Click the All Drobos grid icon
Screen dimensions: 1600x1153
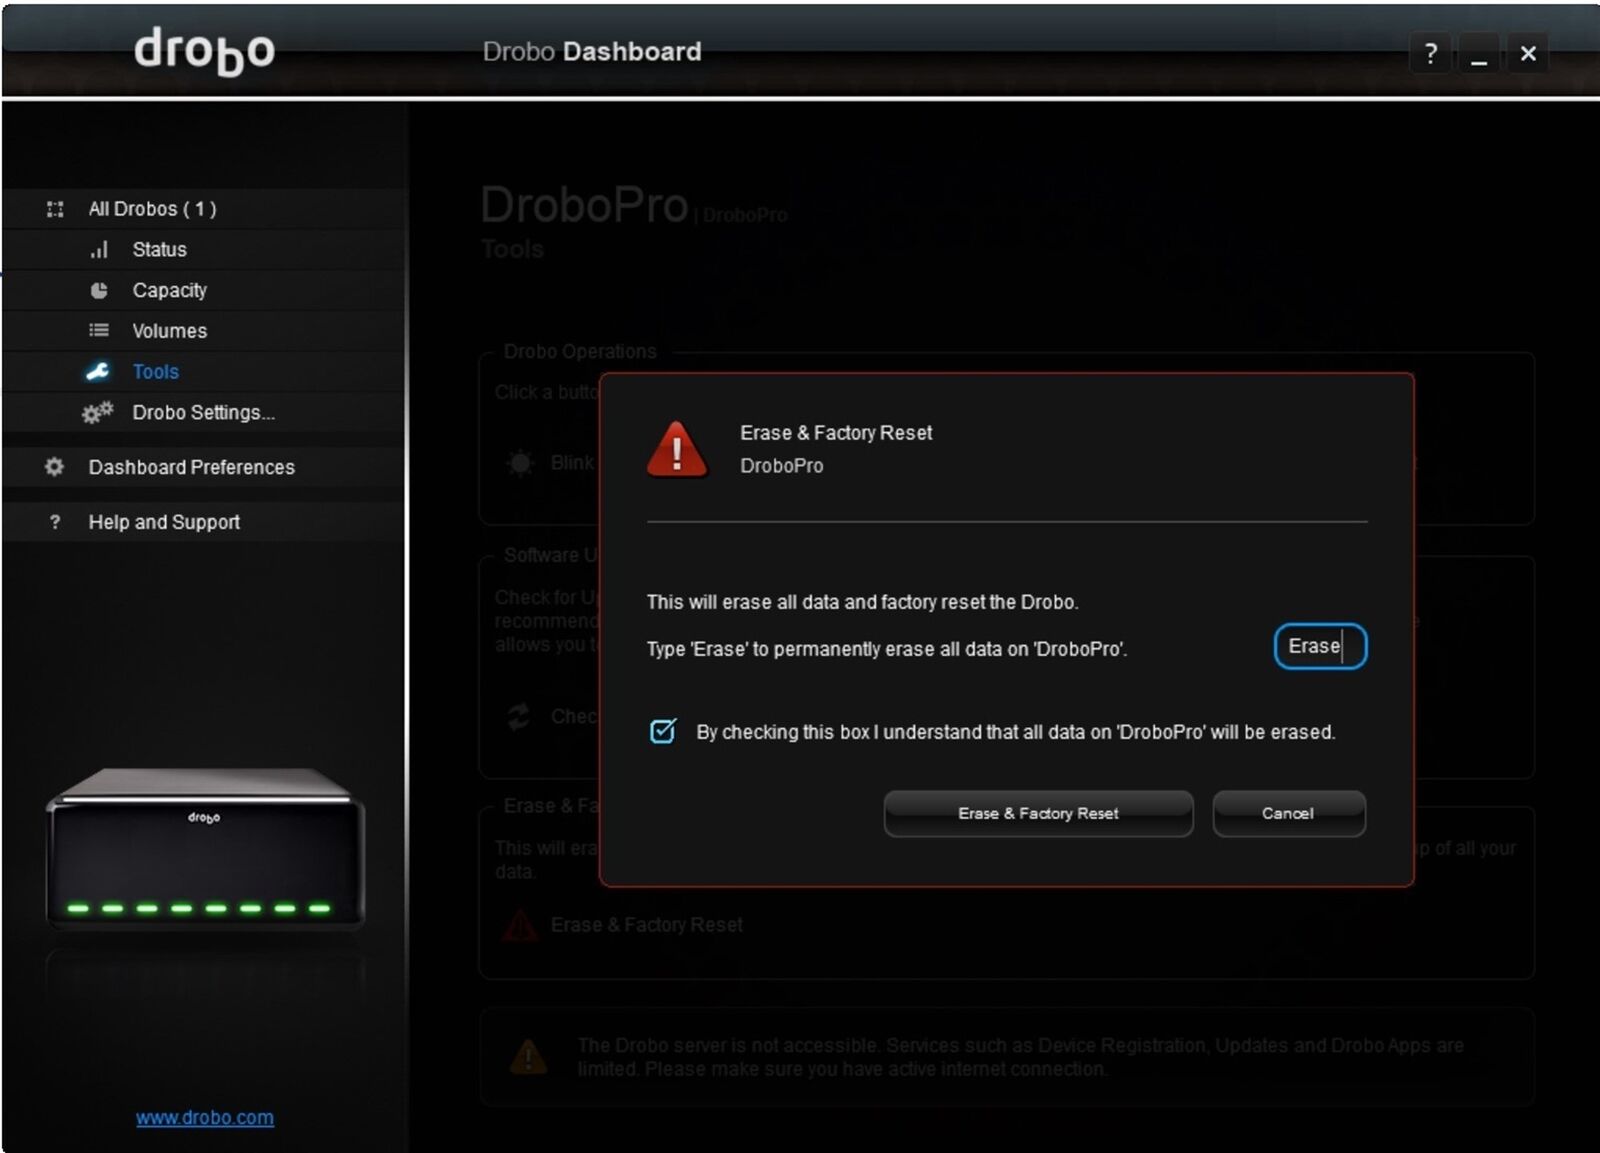55,209
